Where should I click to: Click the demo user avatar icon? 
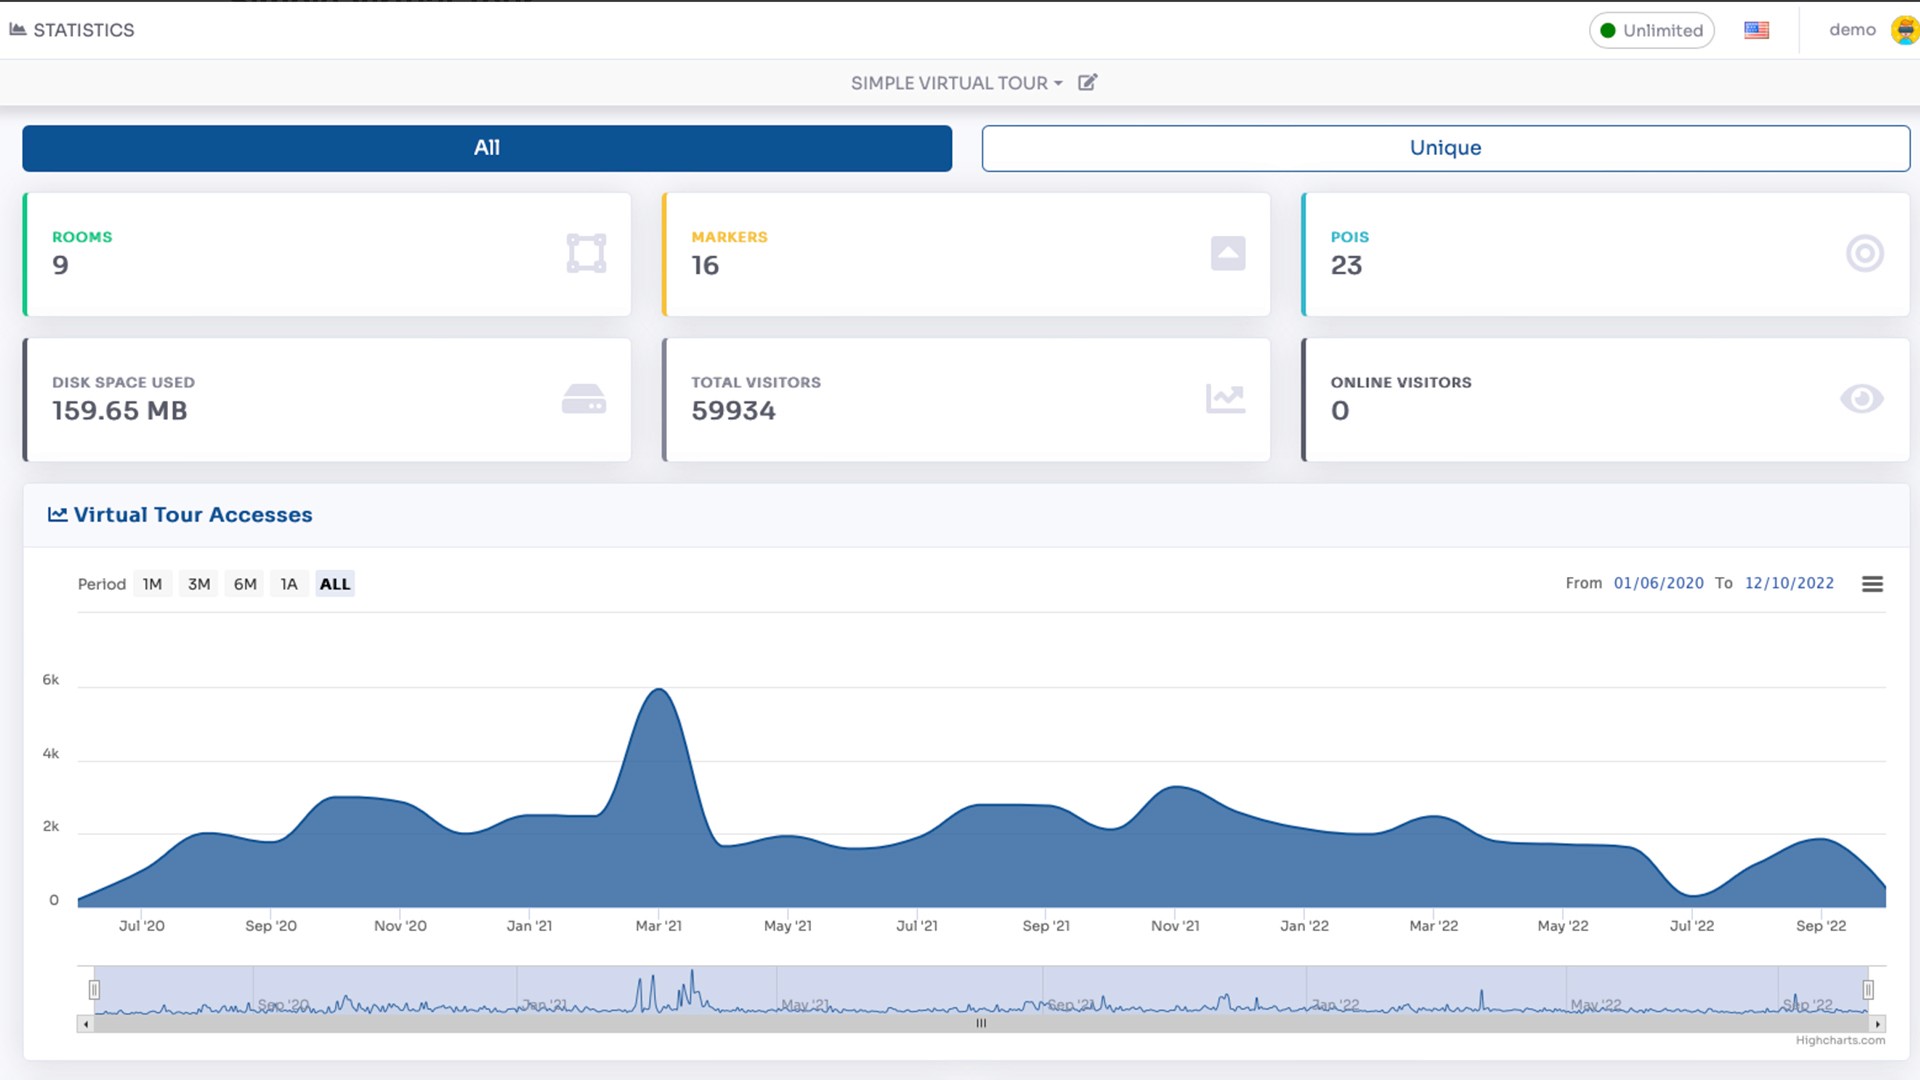(x=1904, y=30)
